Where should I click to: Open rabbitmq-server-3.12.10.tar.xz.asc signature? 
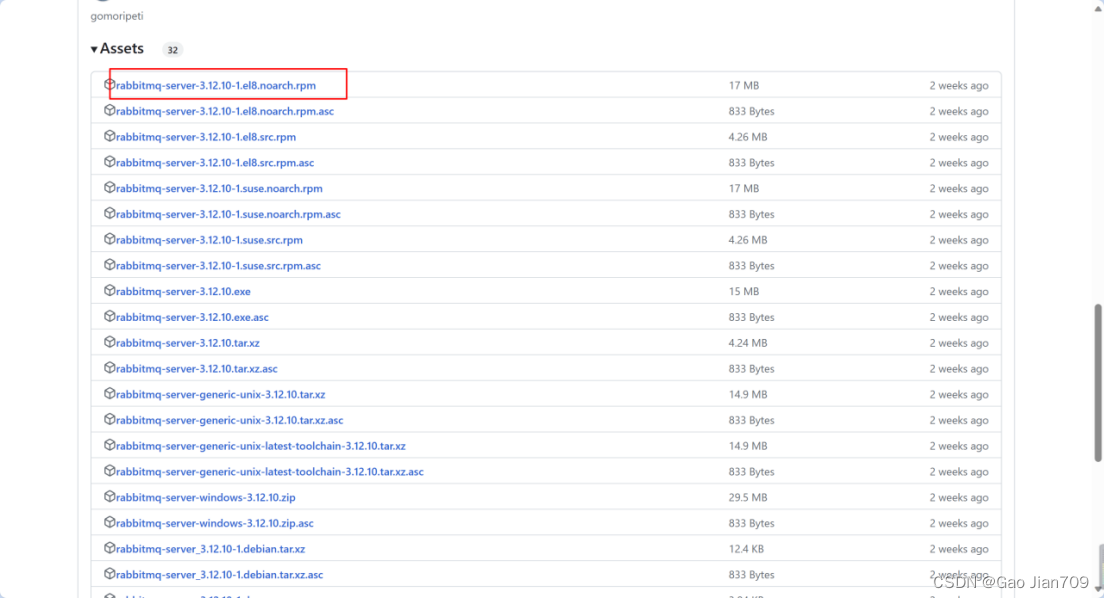click(196, 368)
